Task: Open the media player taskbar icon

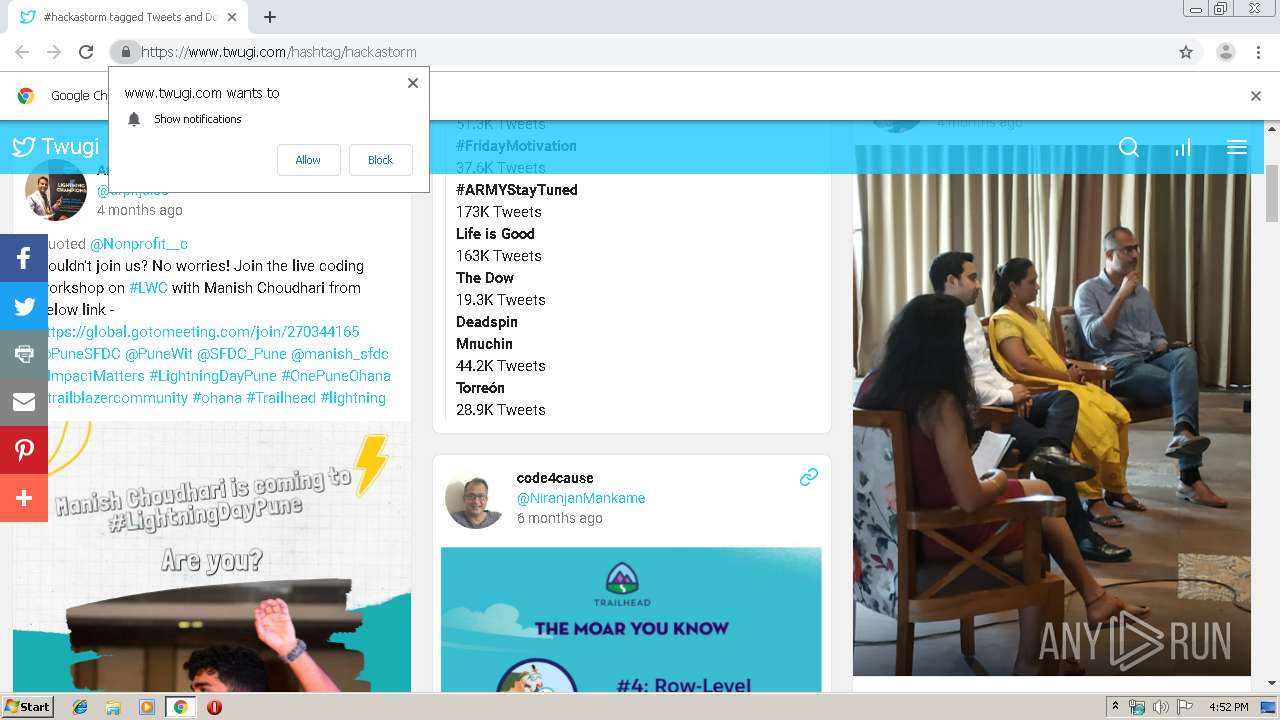Action: click(147, 707)
